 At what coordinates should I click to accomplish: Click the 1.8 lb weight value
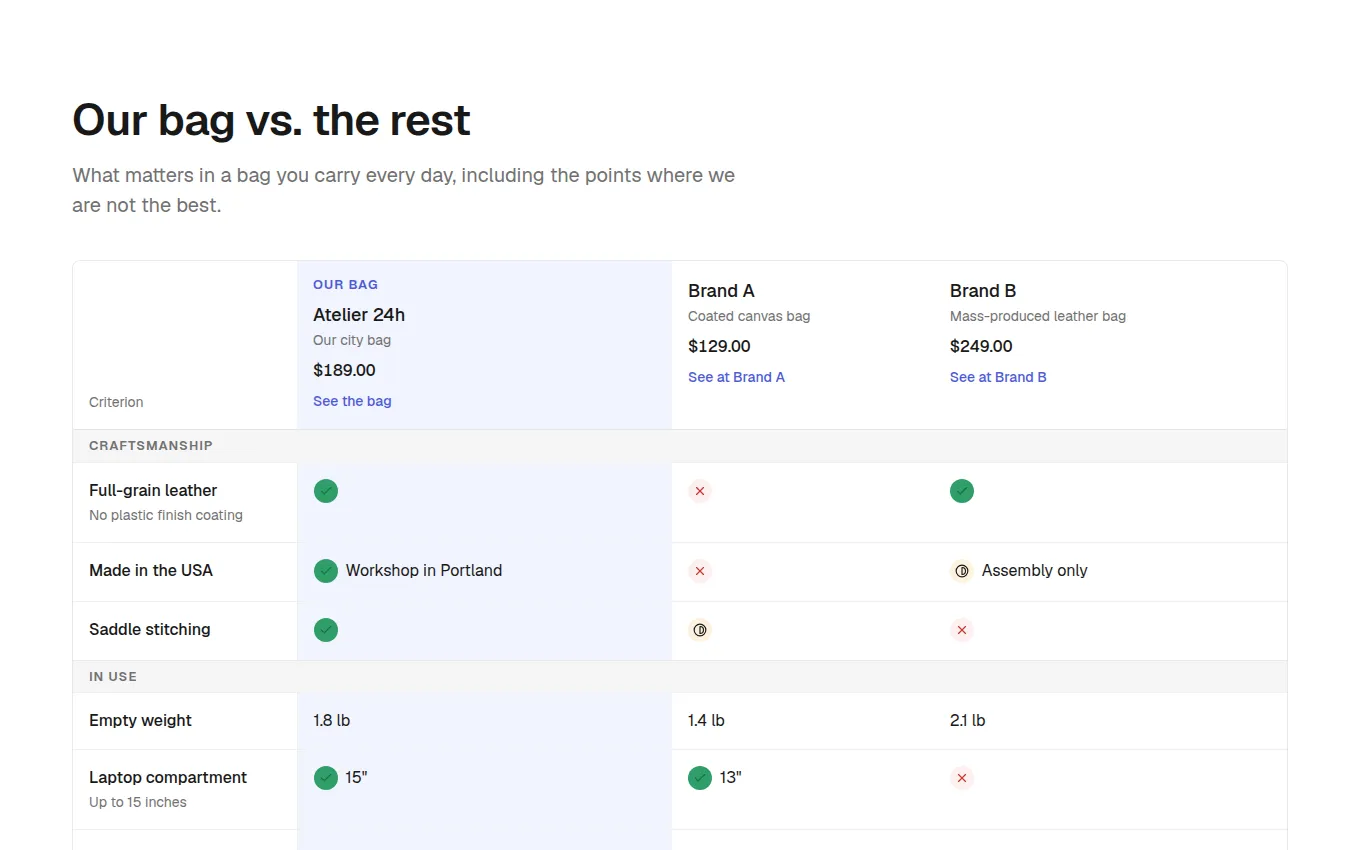click(332, 720)
